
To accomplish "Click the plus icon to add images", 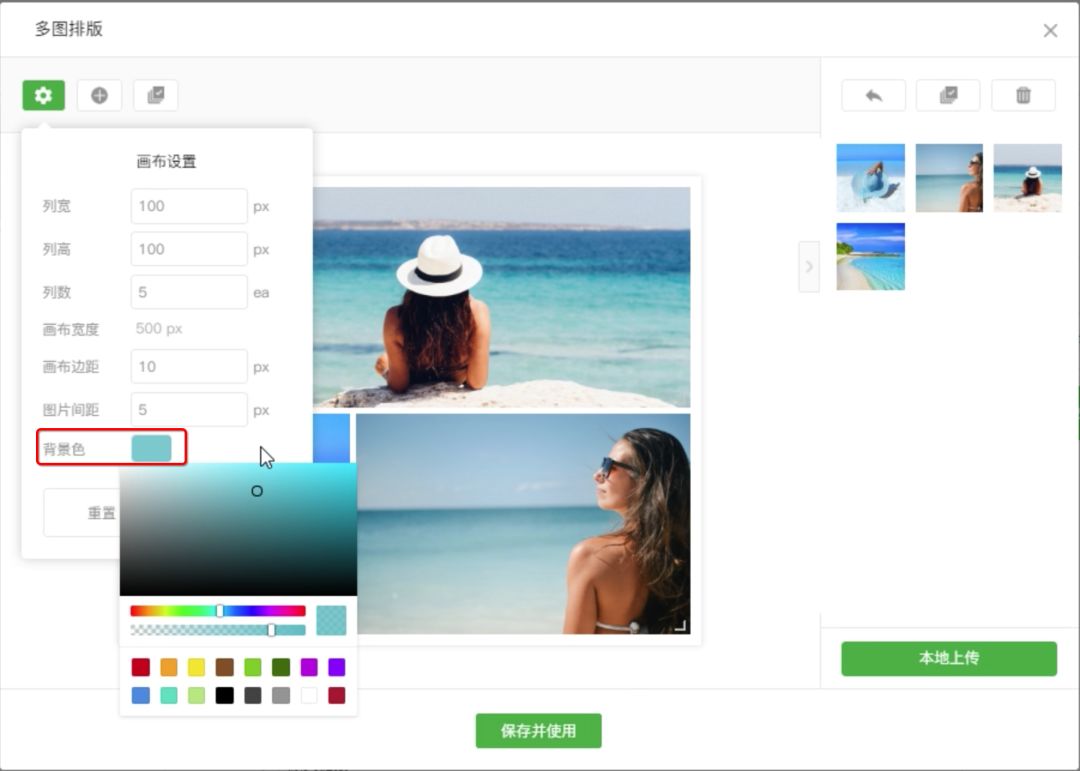I will [99, 95].
